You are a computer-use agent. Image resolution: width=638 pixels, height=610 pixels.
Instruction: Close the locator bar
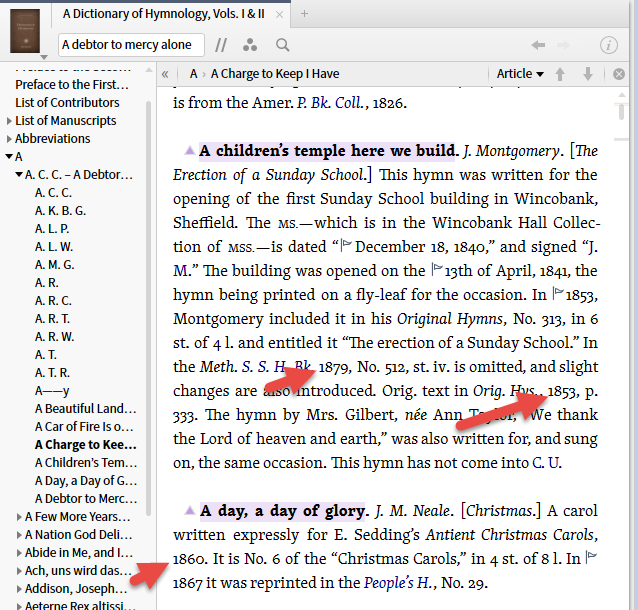(x=619, y=74)
